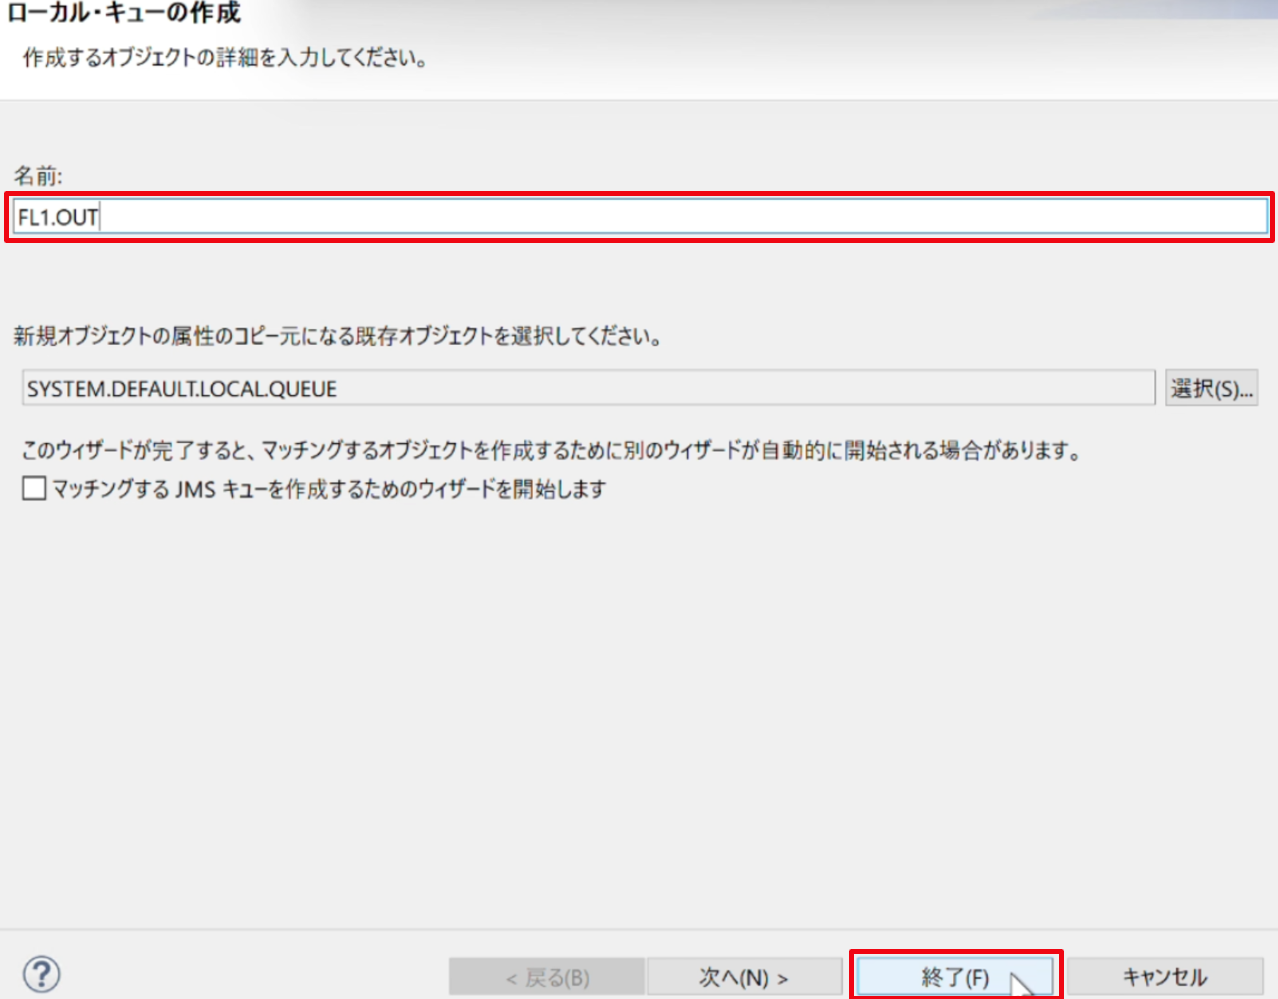Open help with the question mark icon
The height and width of the screenshot is (999, 1278).
point(41,974)
